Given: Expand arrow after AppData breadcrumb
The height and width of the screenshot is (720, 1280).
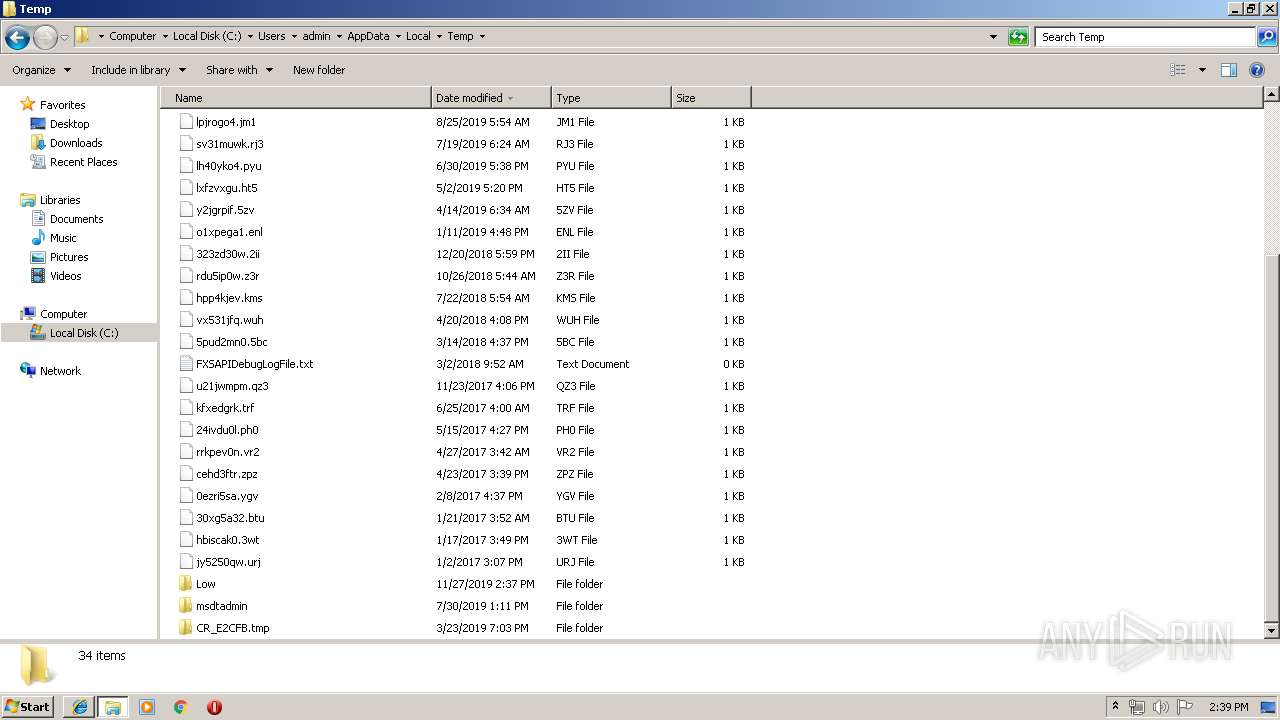Looking at the screenshot, I should (397, 36).
